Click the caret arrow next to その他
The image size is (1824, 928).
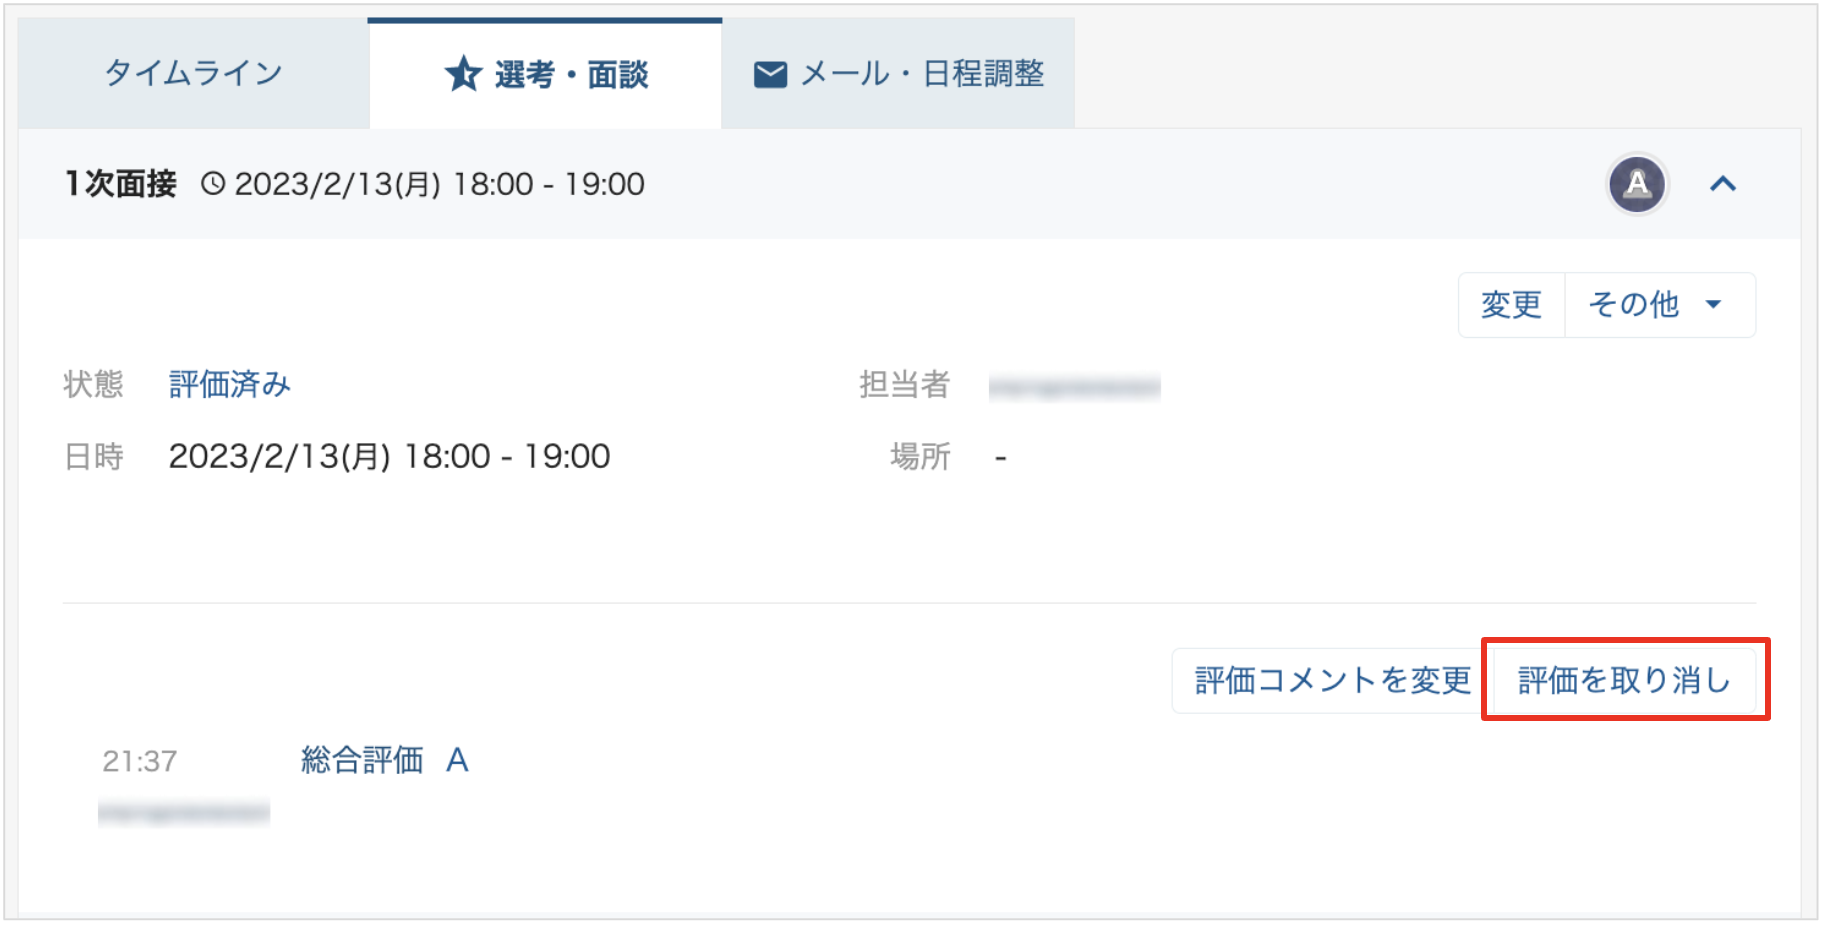pyautogui.click(x=1713, y=305)
